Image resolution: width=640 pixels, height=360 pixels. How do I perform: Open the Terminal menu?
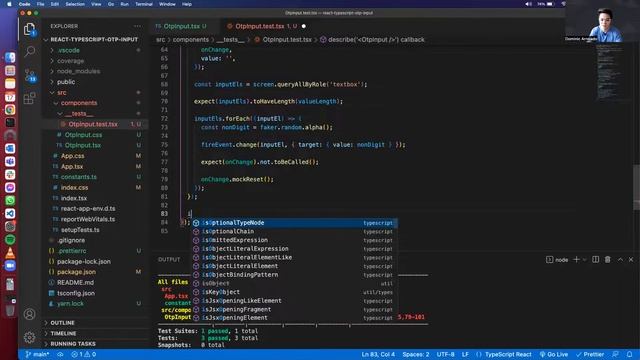tap(144, 4)
